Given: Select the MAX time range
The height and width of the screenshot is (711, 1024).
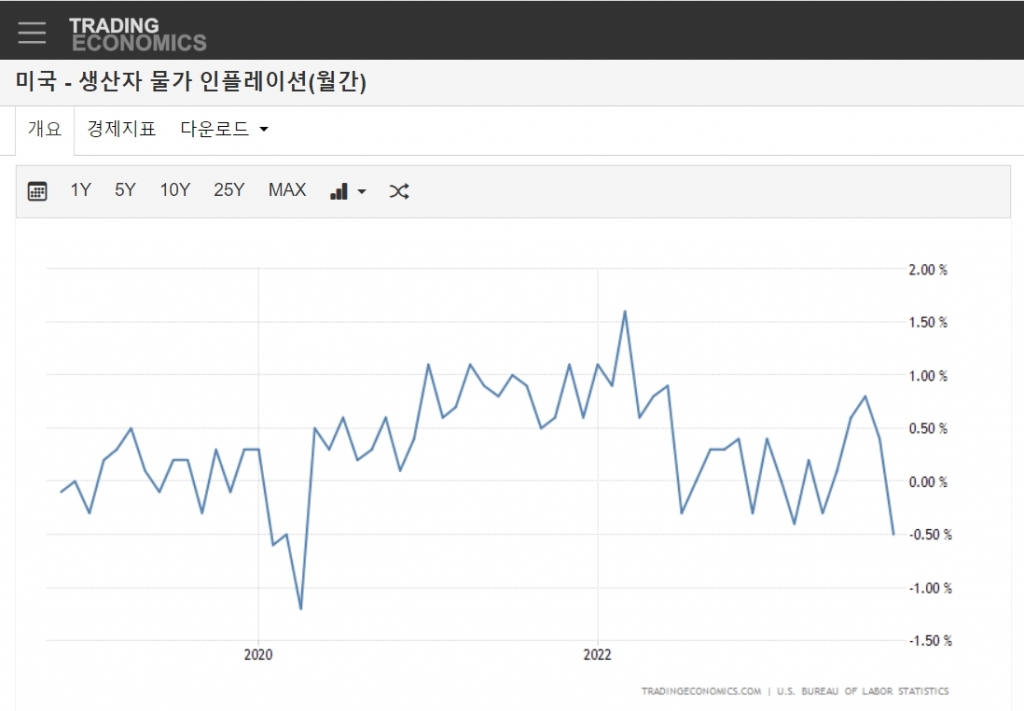Looking at the screenshot, I should pos(287,190).
